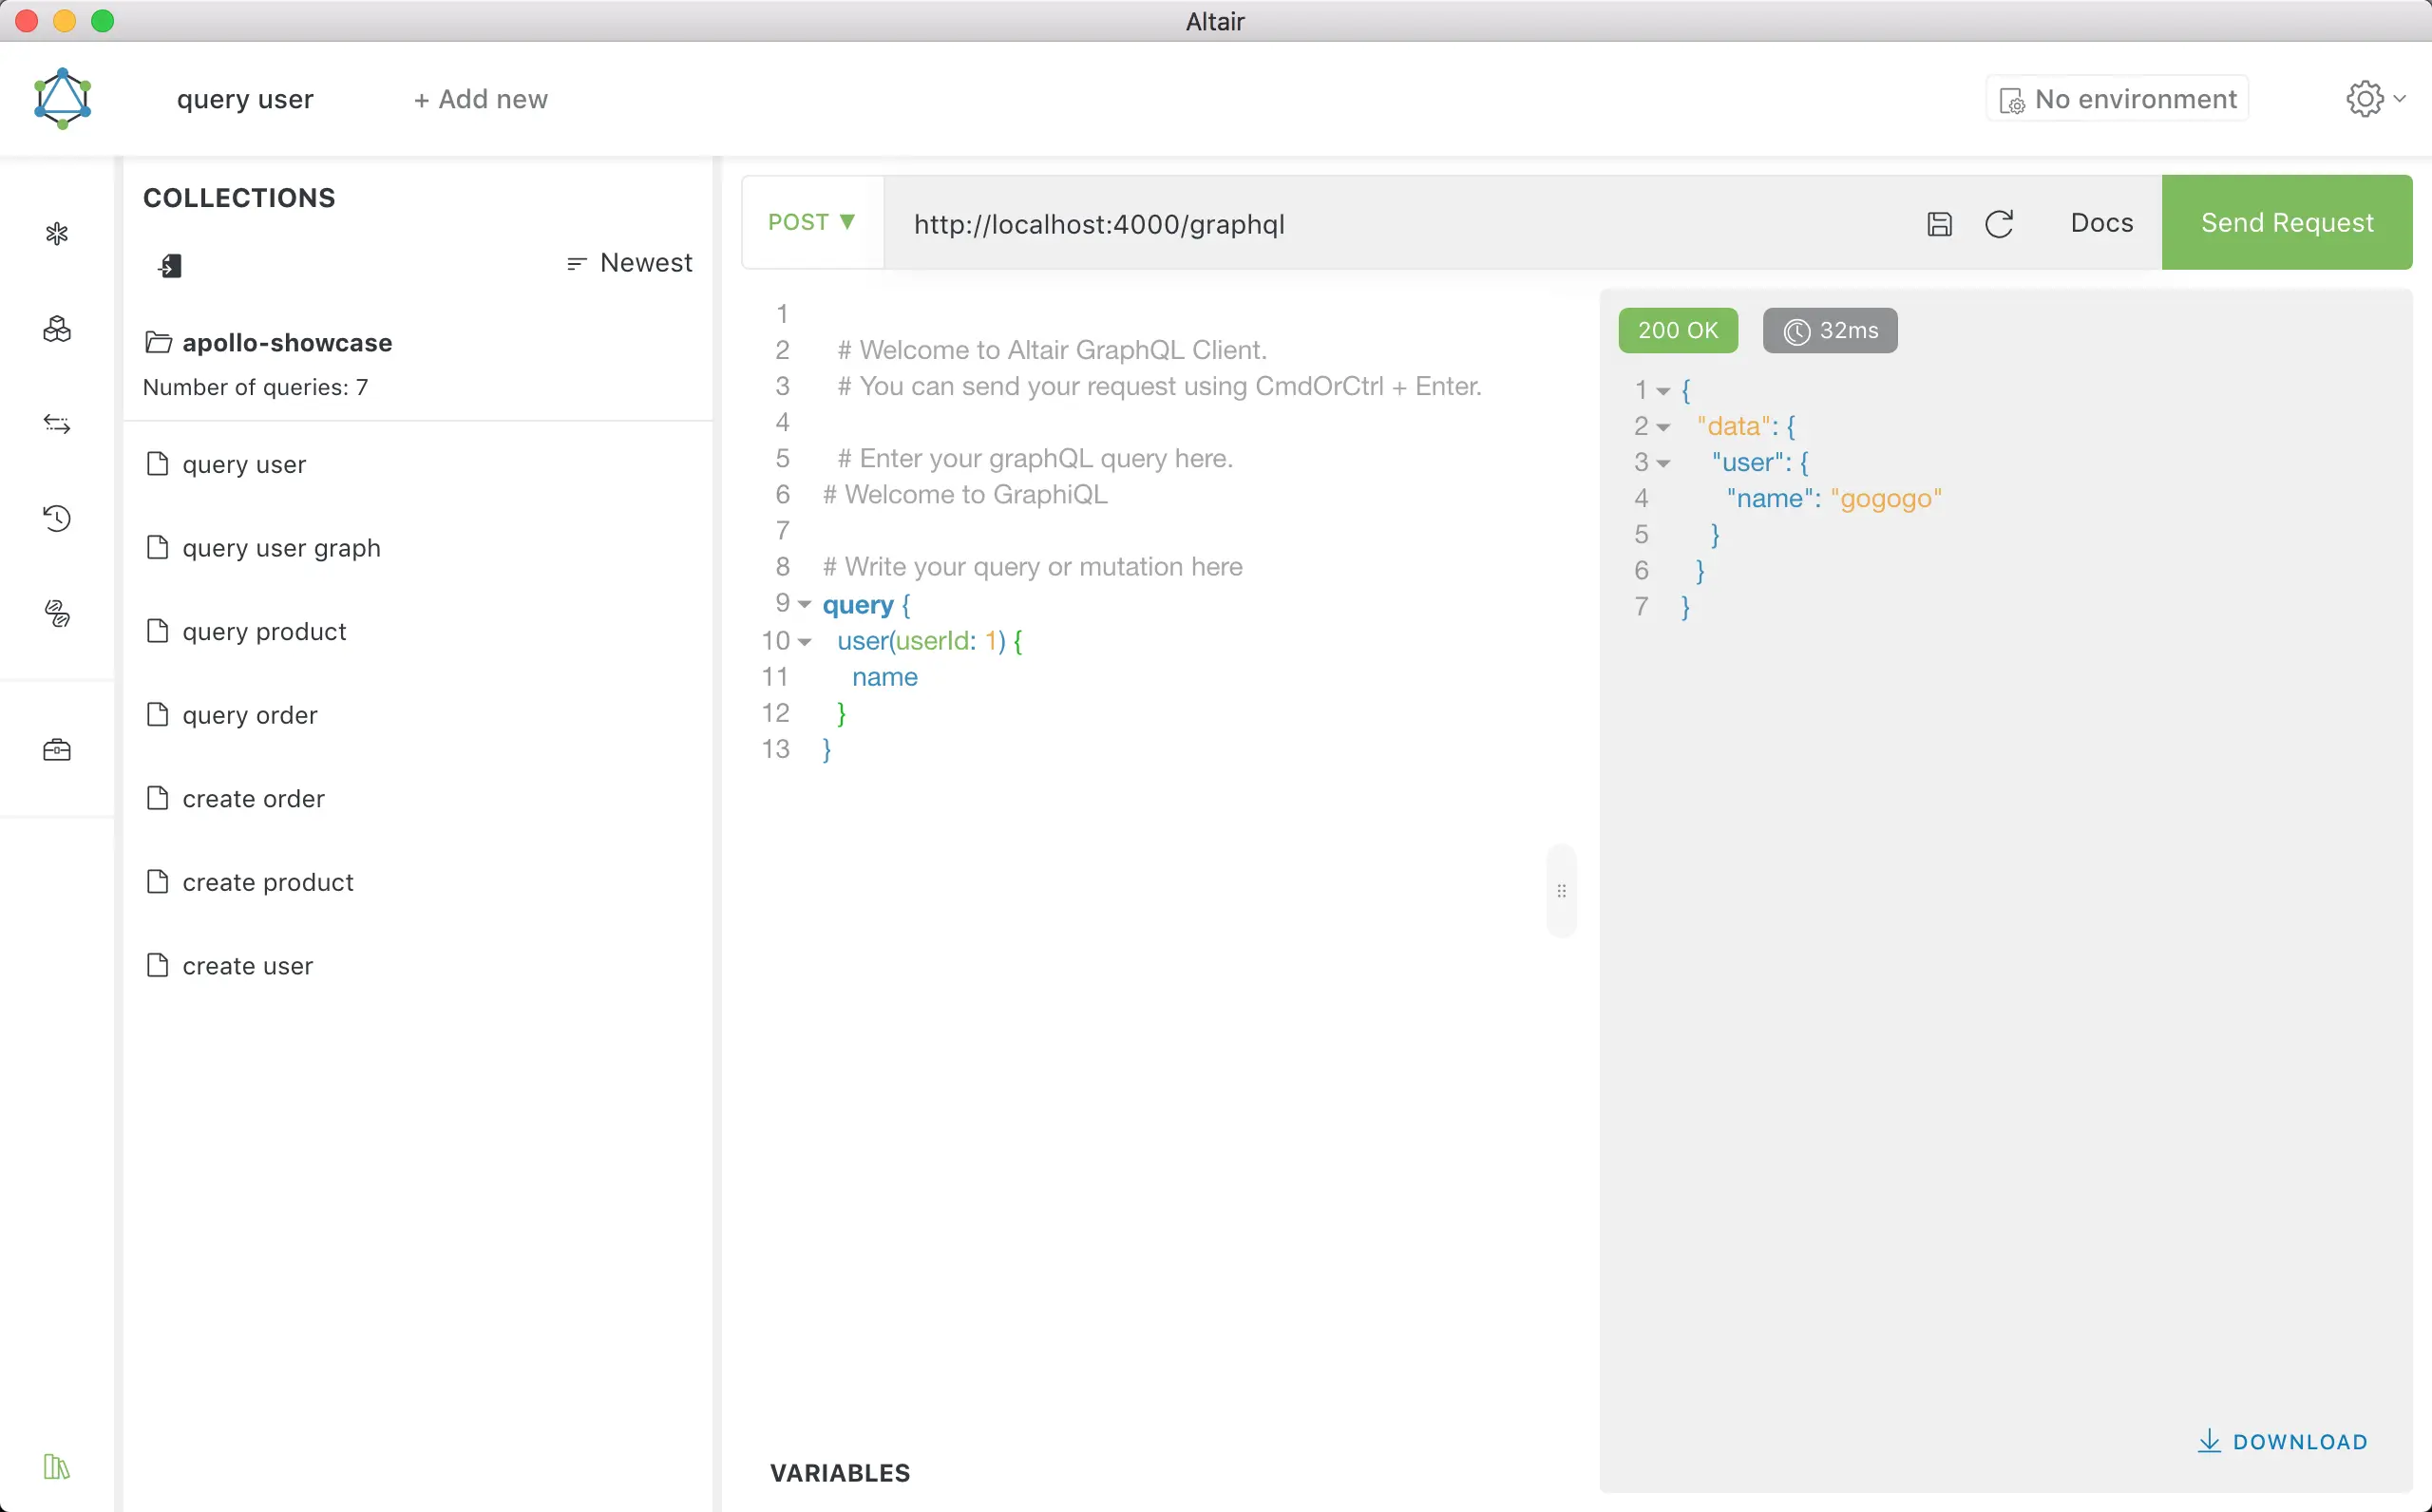Click the Send Request button
The image size is (2432, 1512).
[2286, 222]
